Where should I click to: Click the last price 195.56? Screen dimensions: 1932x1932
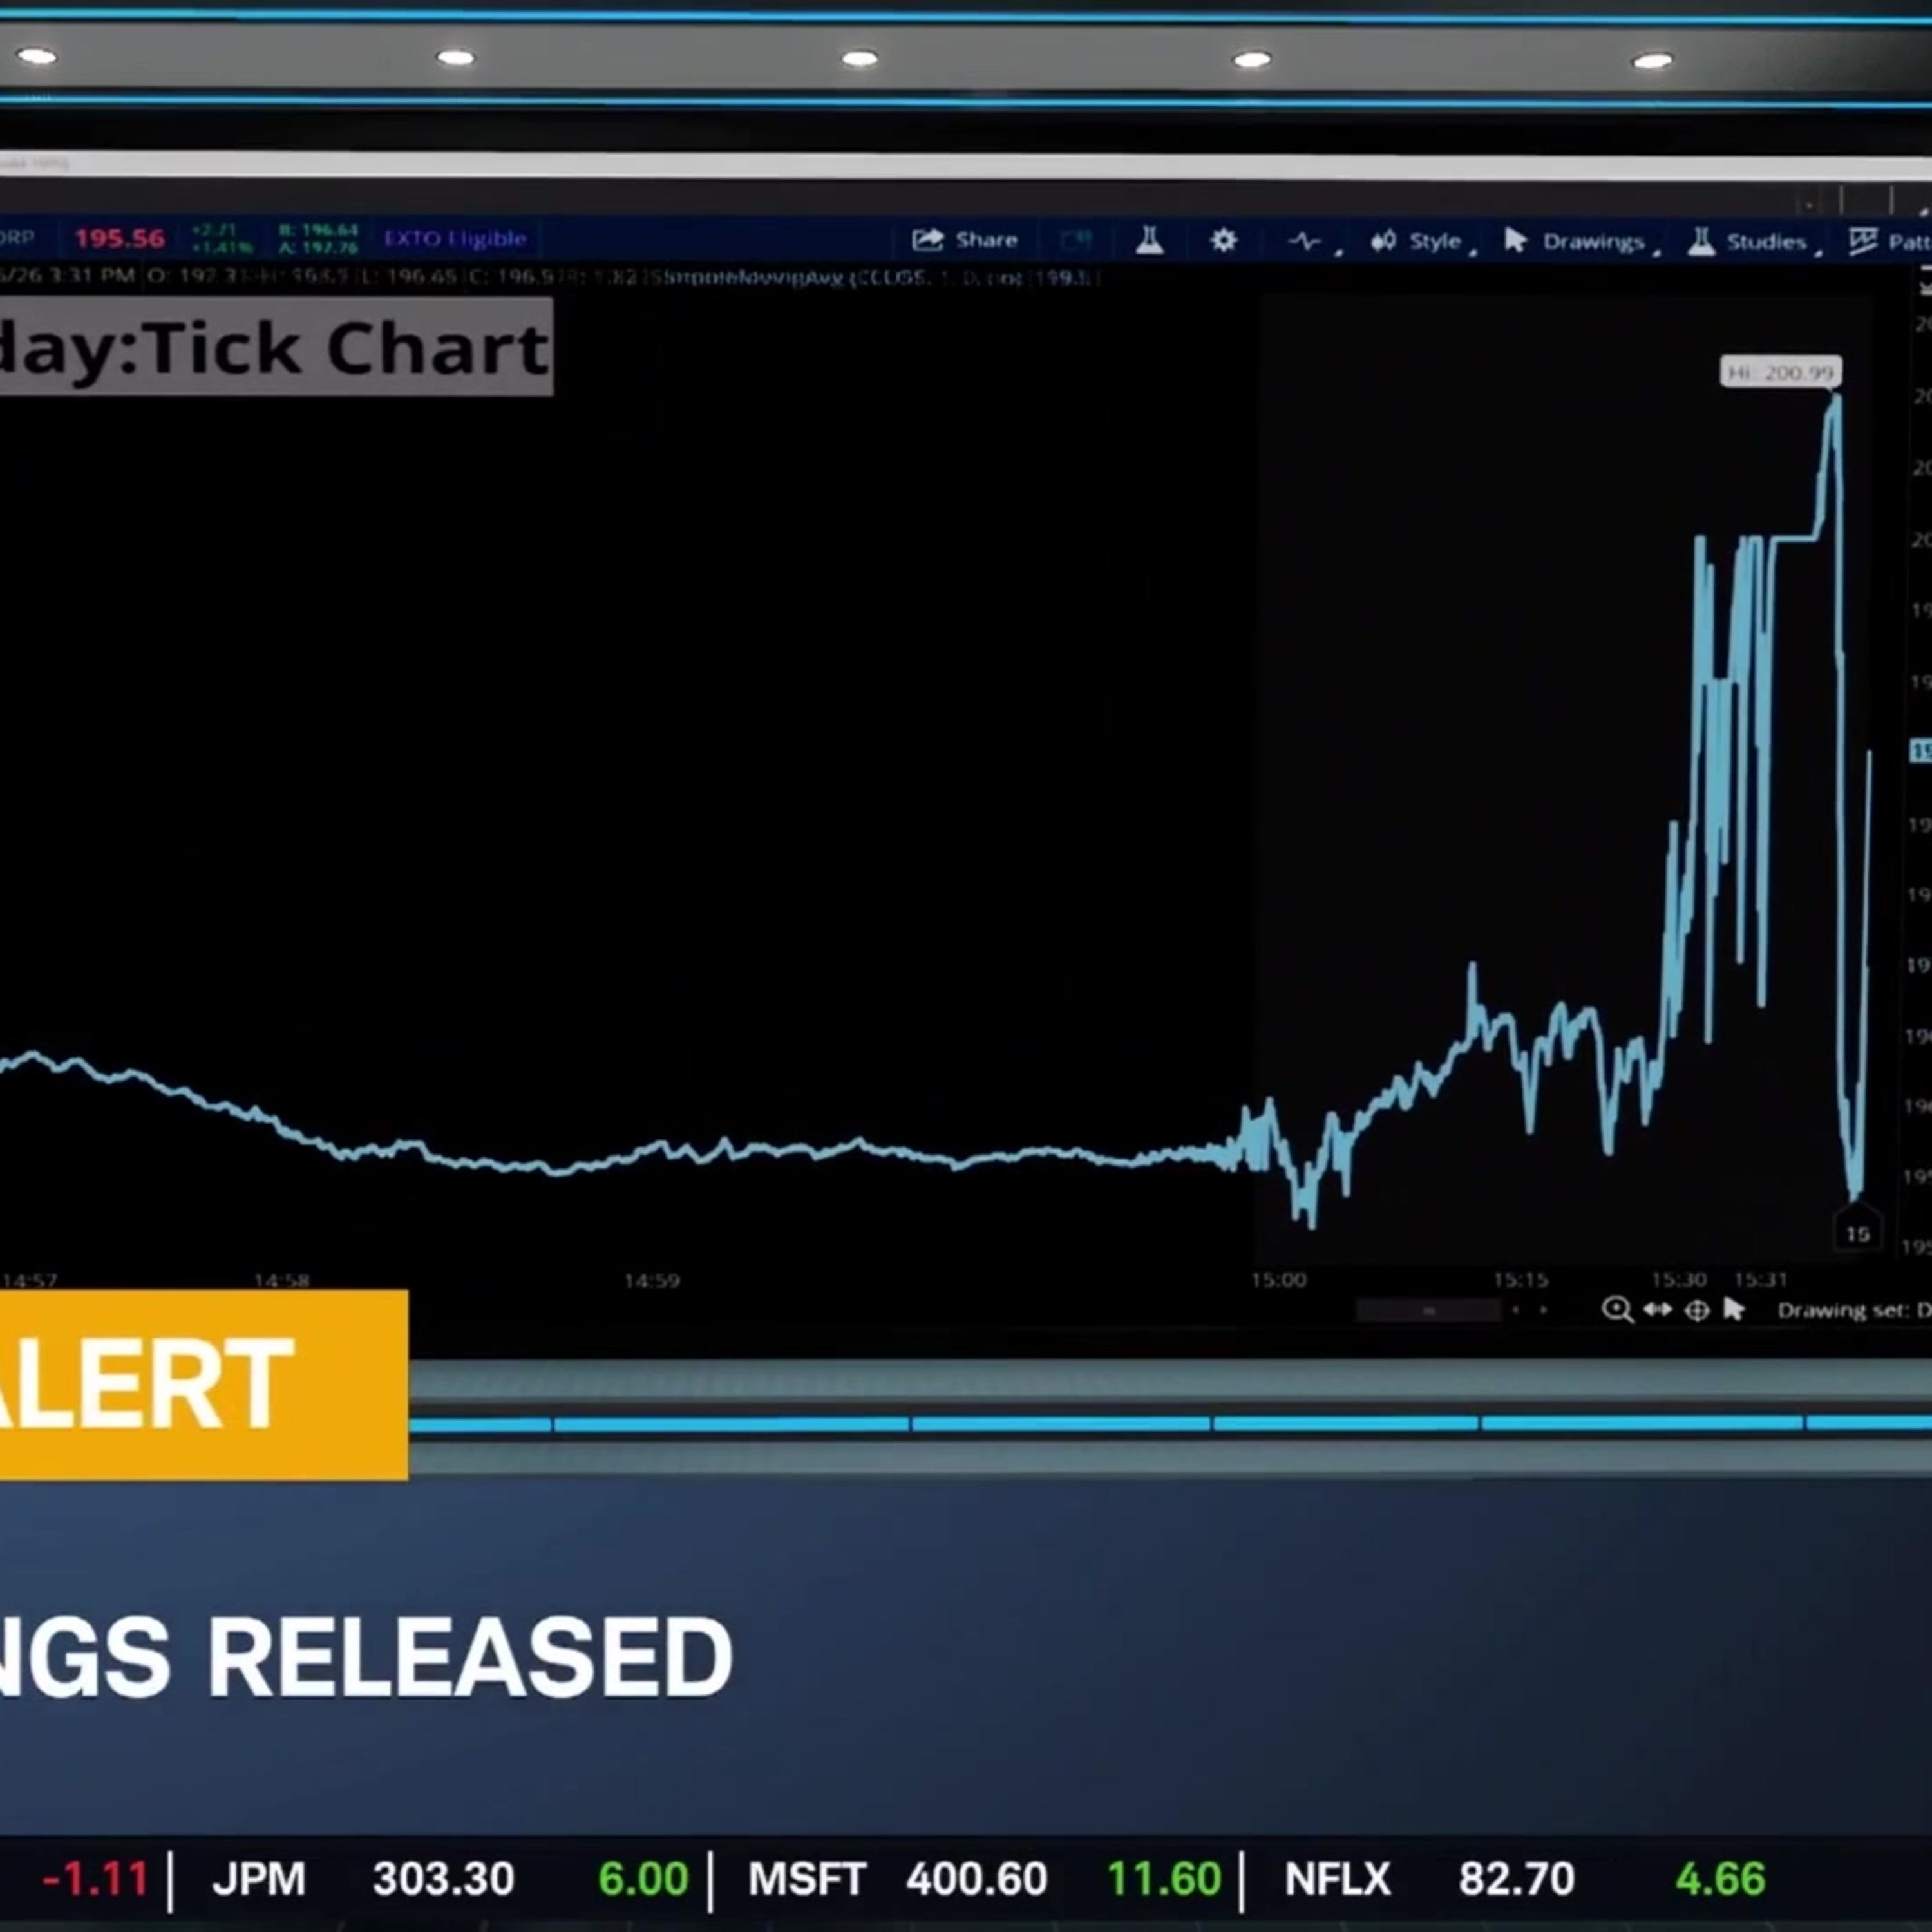click(119, 239)
